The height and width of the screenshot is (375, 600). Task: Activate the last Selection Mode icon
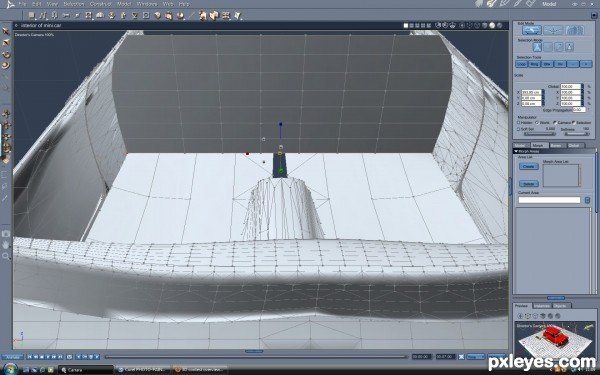coord(569,47)
